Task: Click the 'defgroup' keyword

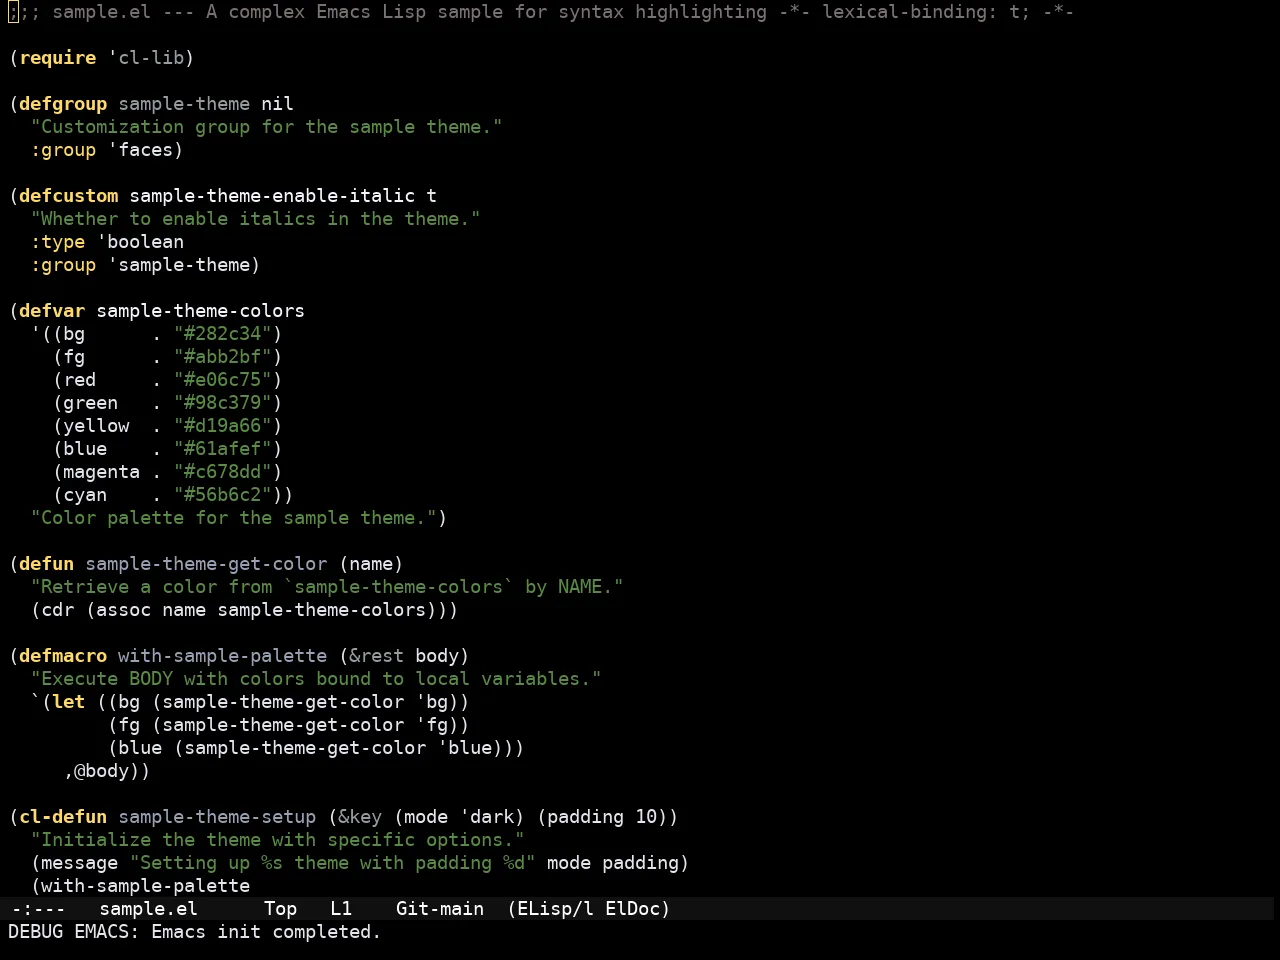Action: click(63, 104)
